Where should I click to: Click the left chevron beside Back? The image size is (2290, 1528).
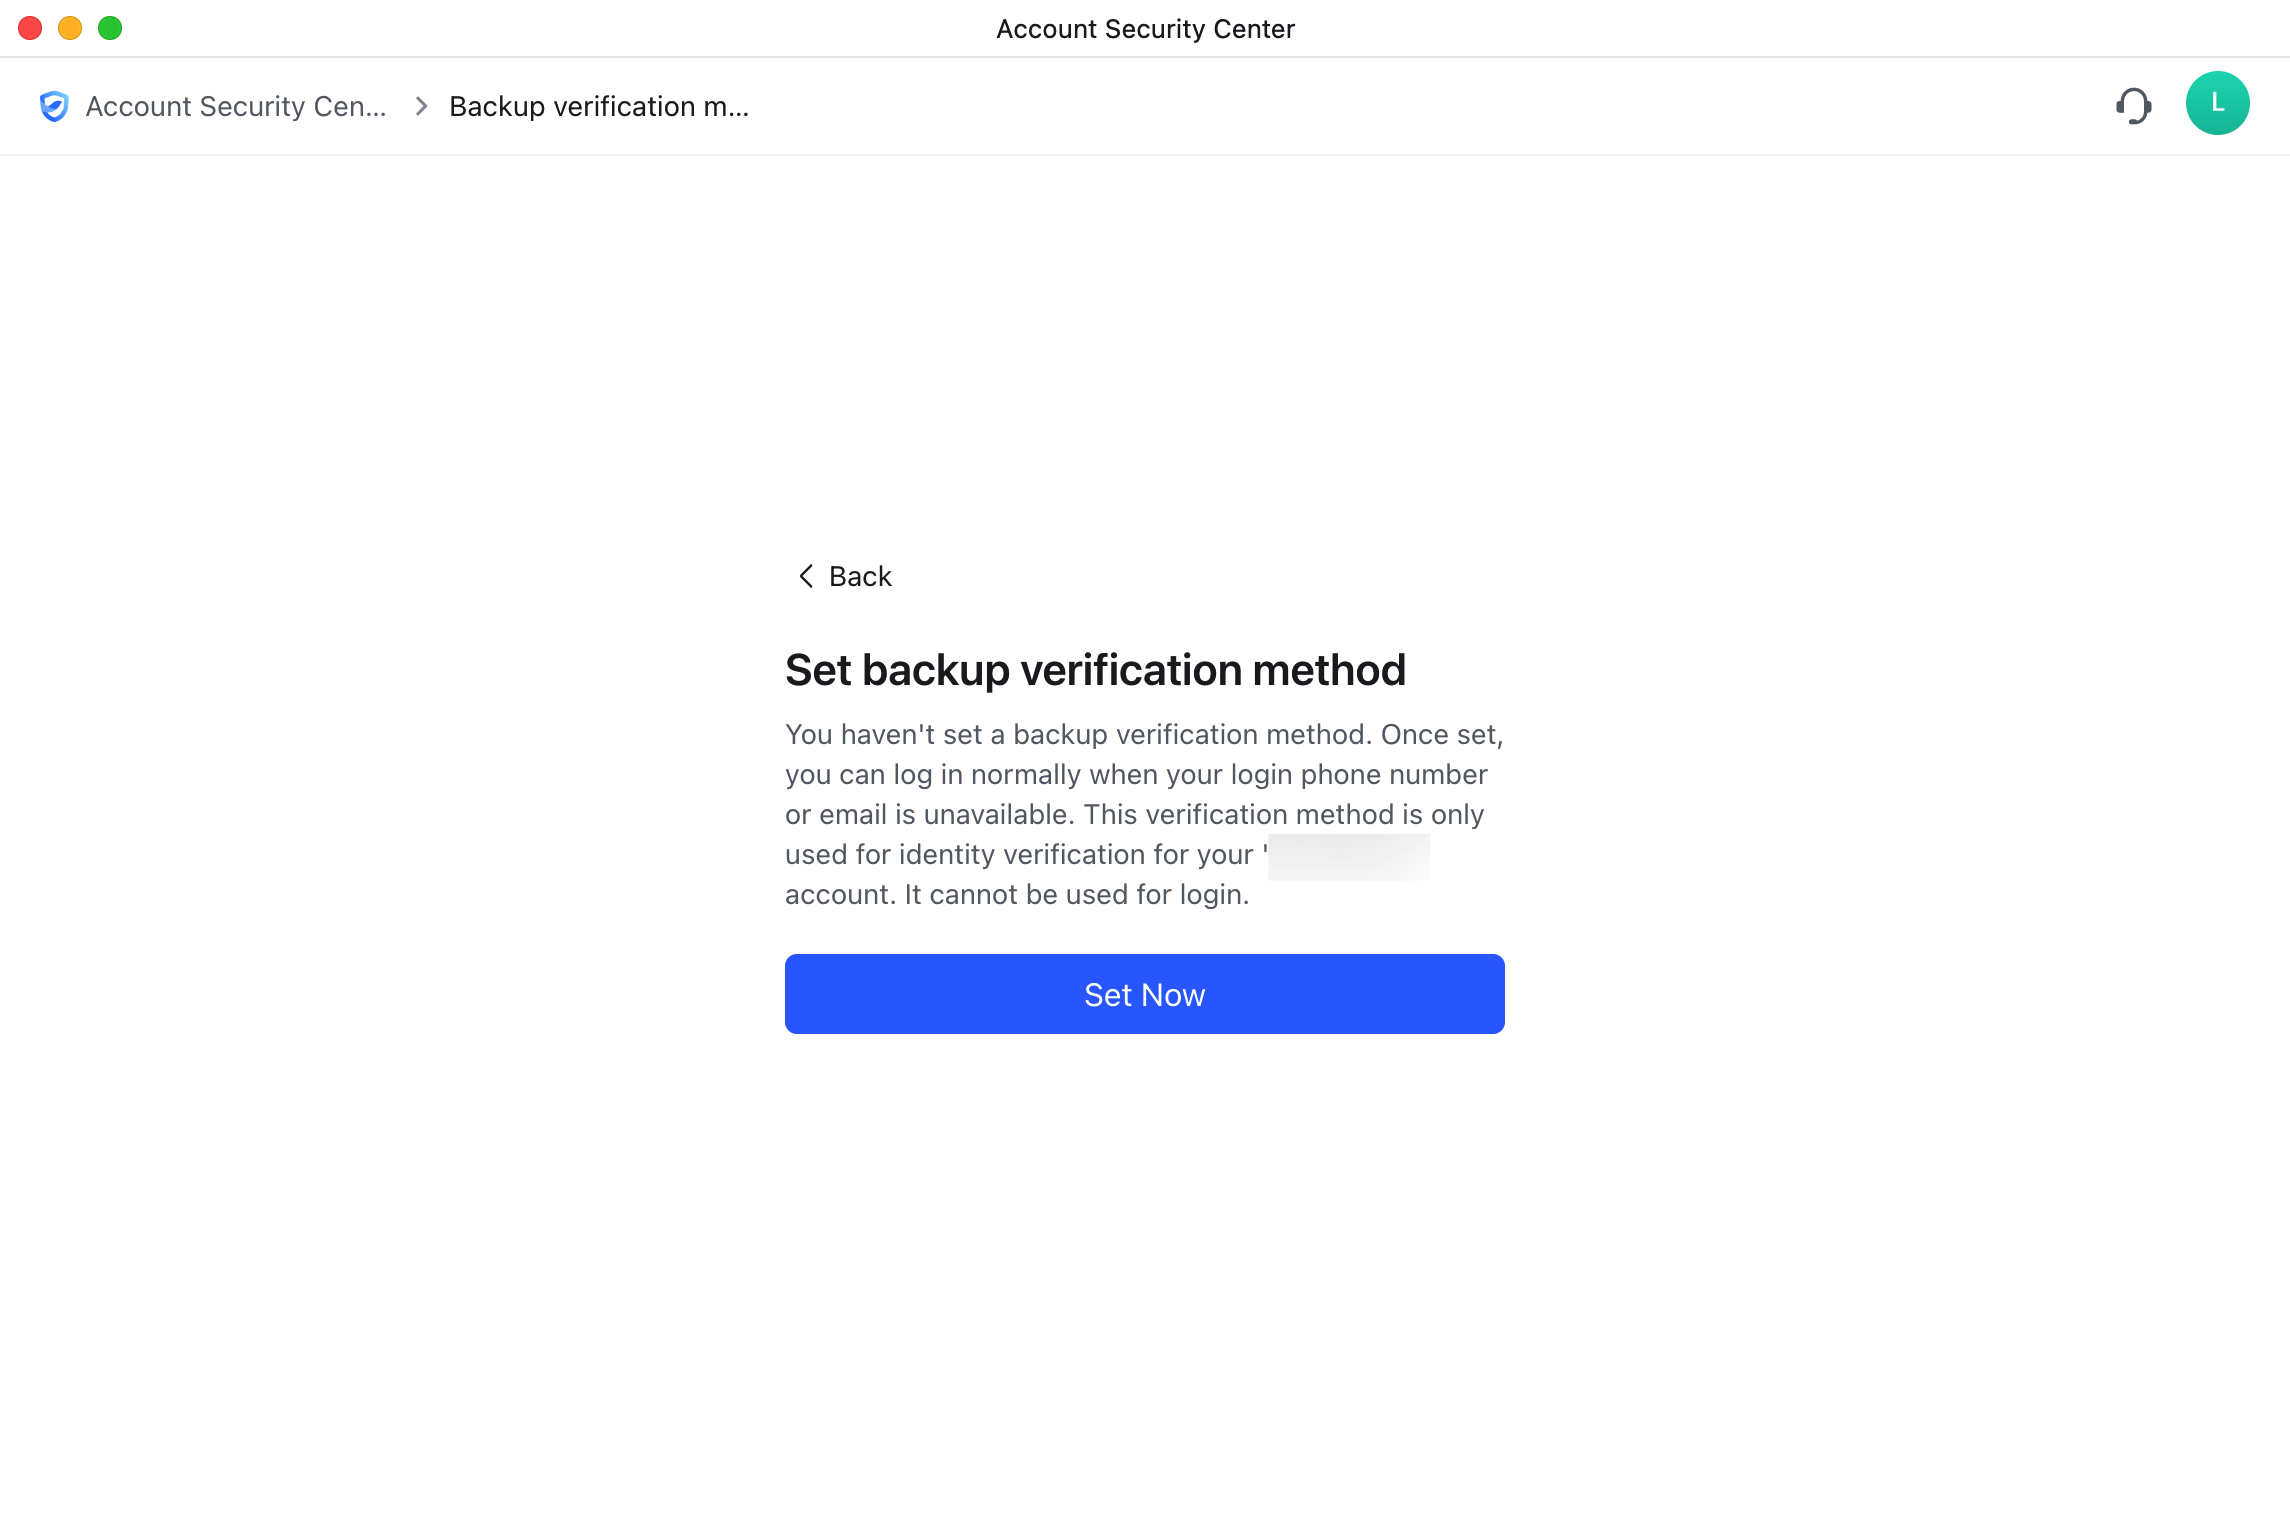tap(805, 576)
